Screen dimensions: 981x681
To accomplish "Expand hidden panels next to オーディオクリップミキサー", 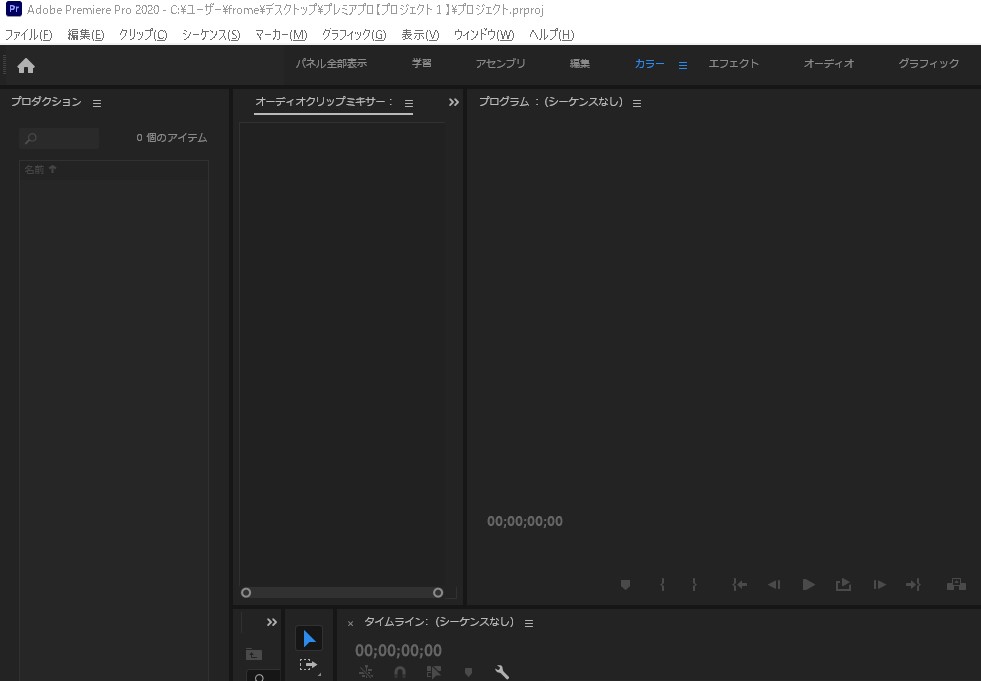I will coord(453,102).
